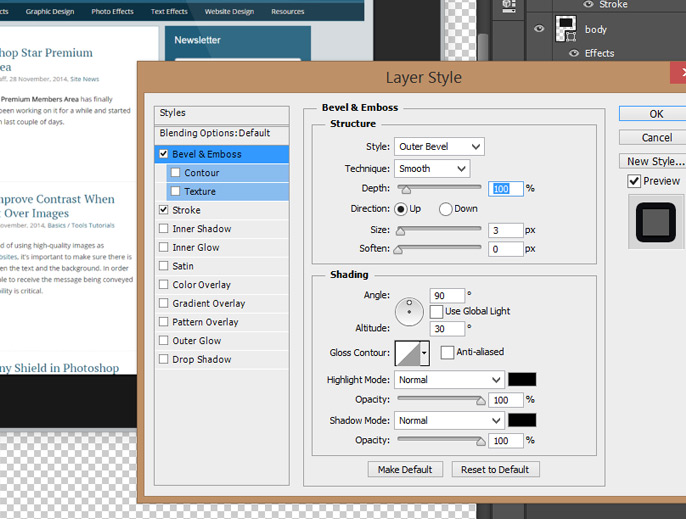The width and height of the screenshot is (686, 519).
Task: Click the layer style preview swatch
Action: [656, 221]
